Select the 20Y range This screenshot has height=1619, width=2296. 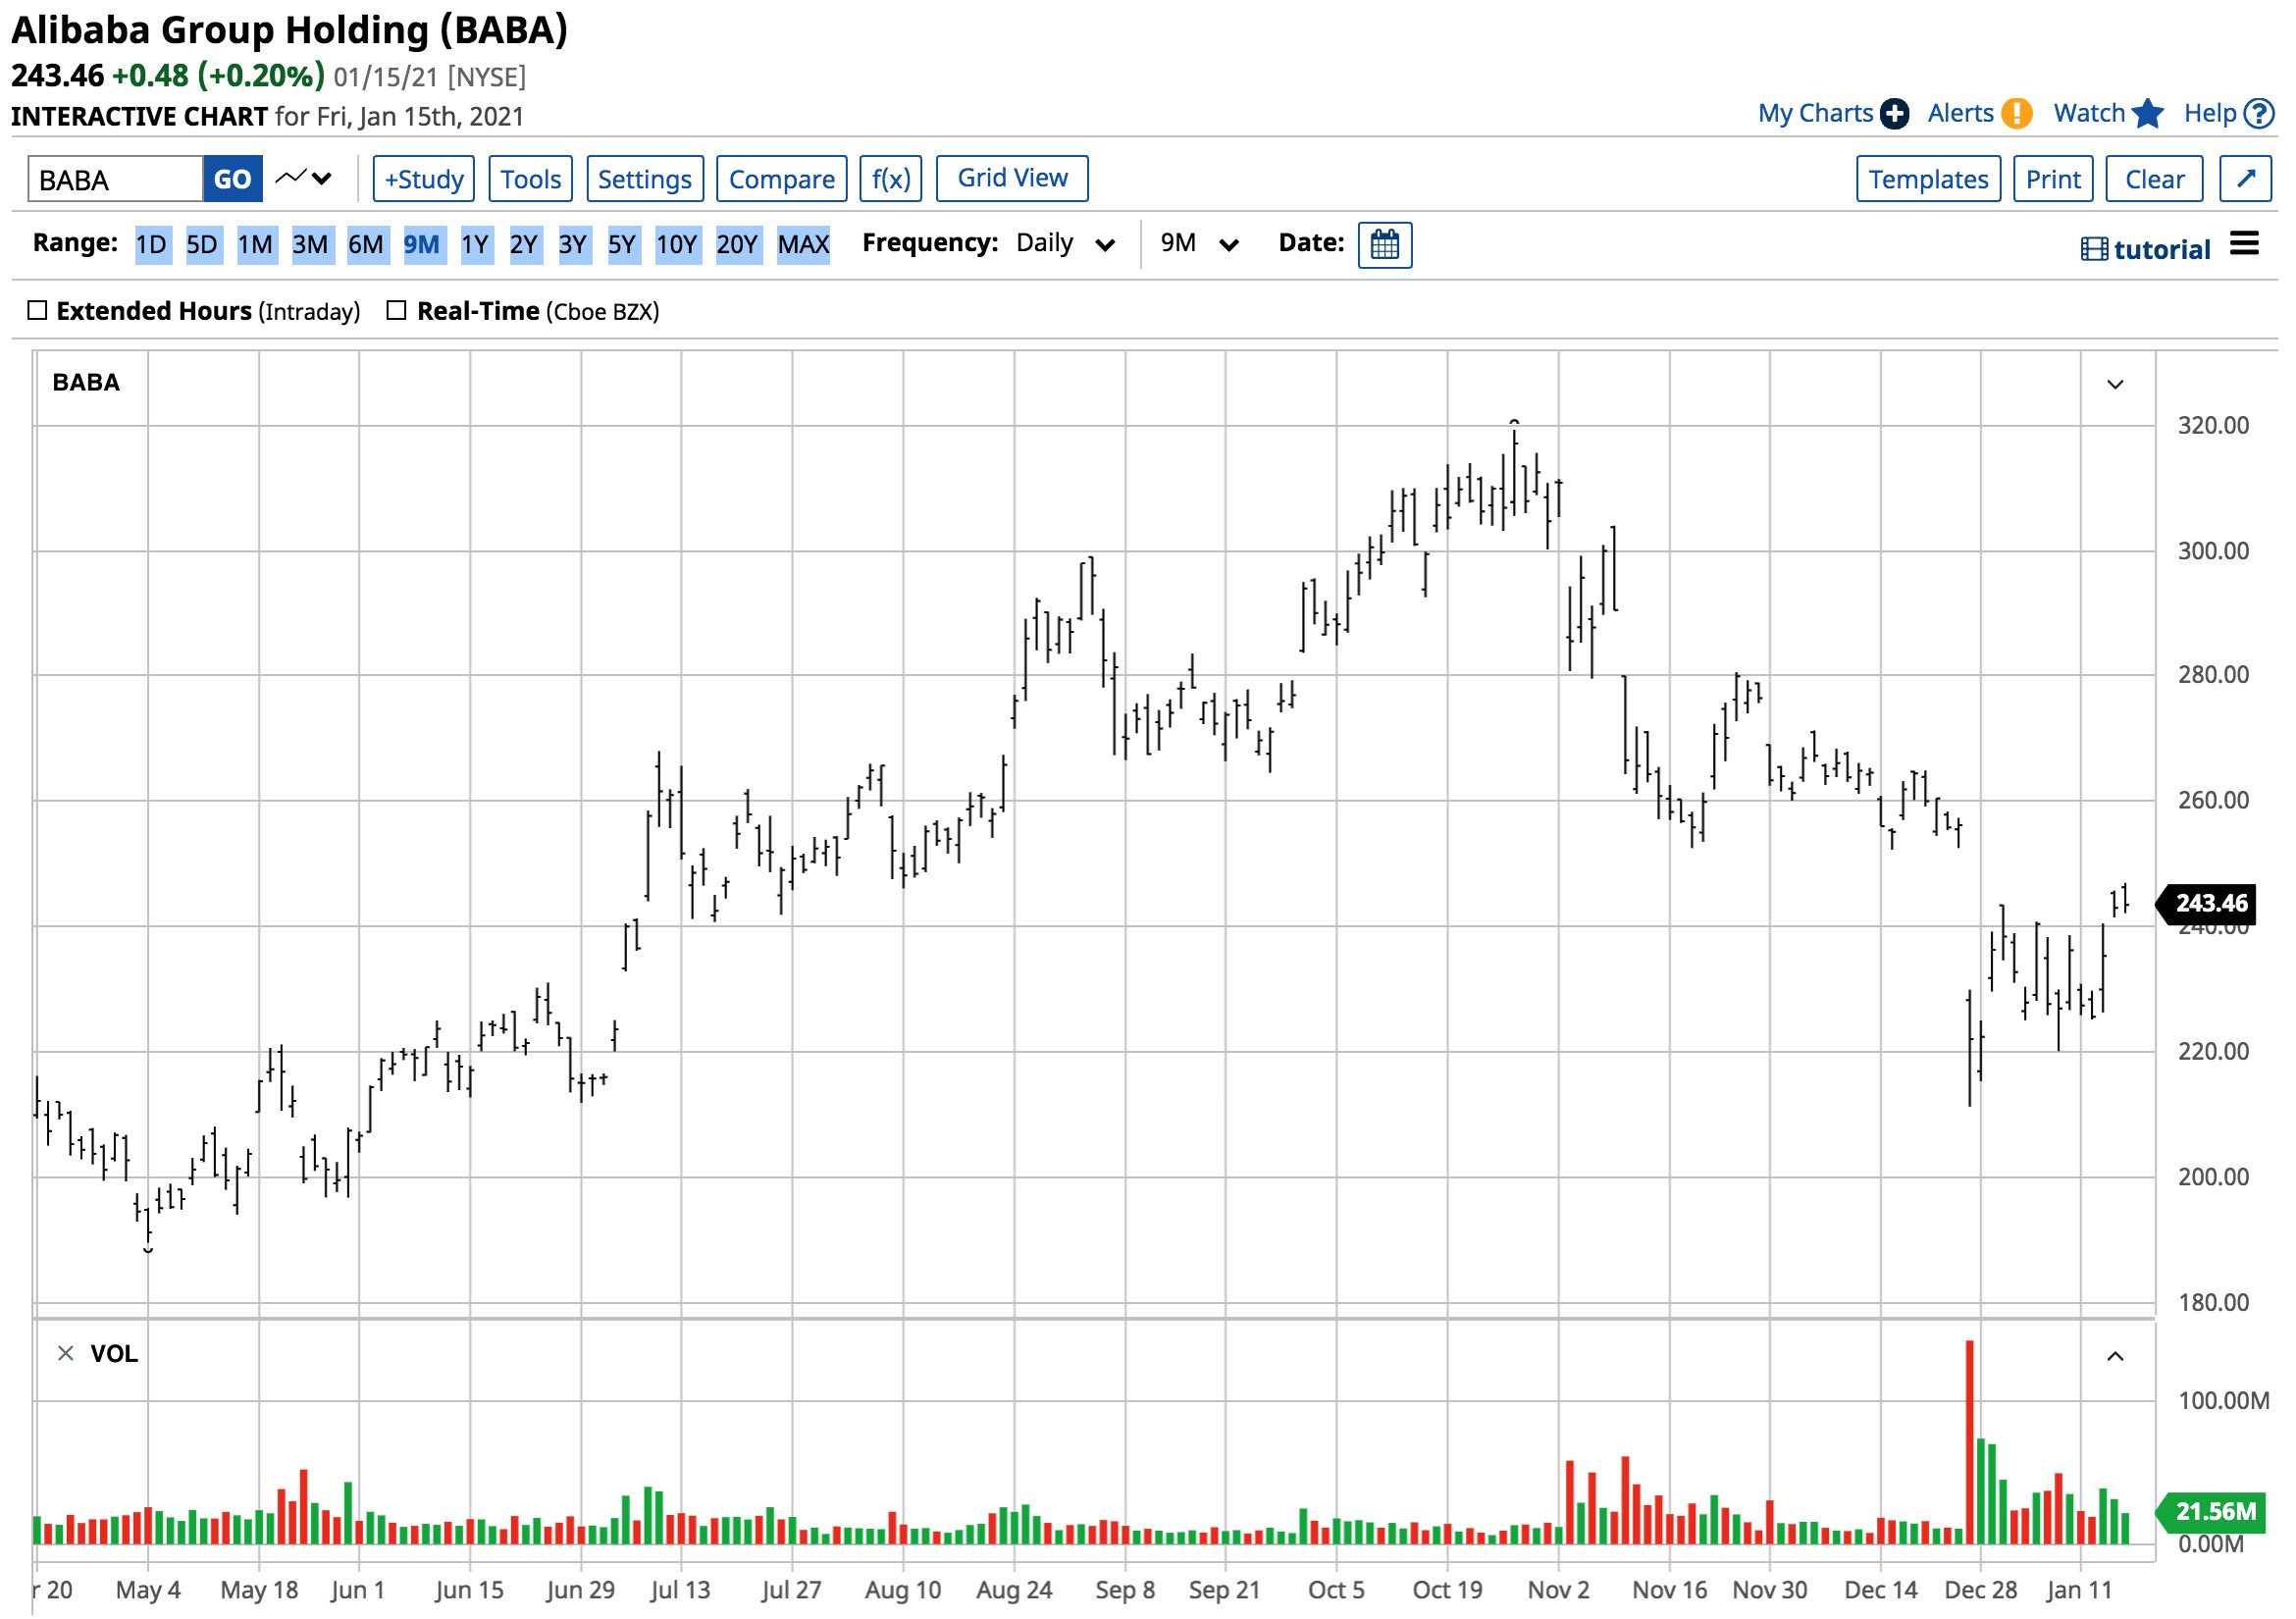[738, 245]
